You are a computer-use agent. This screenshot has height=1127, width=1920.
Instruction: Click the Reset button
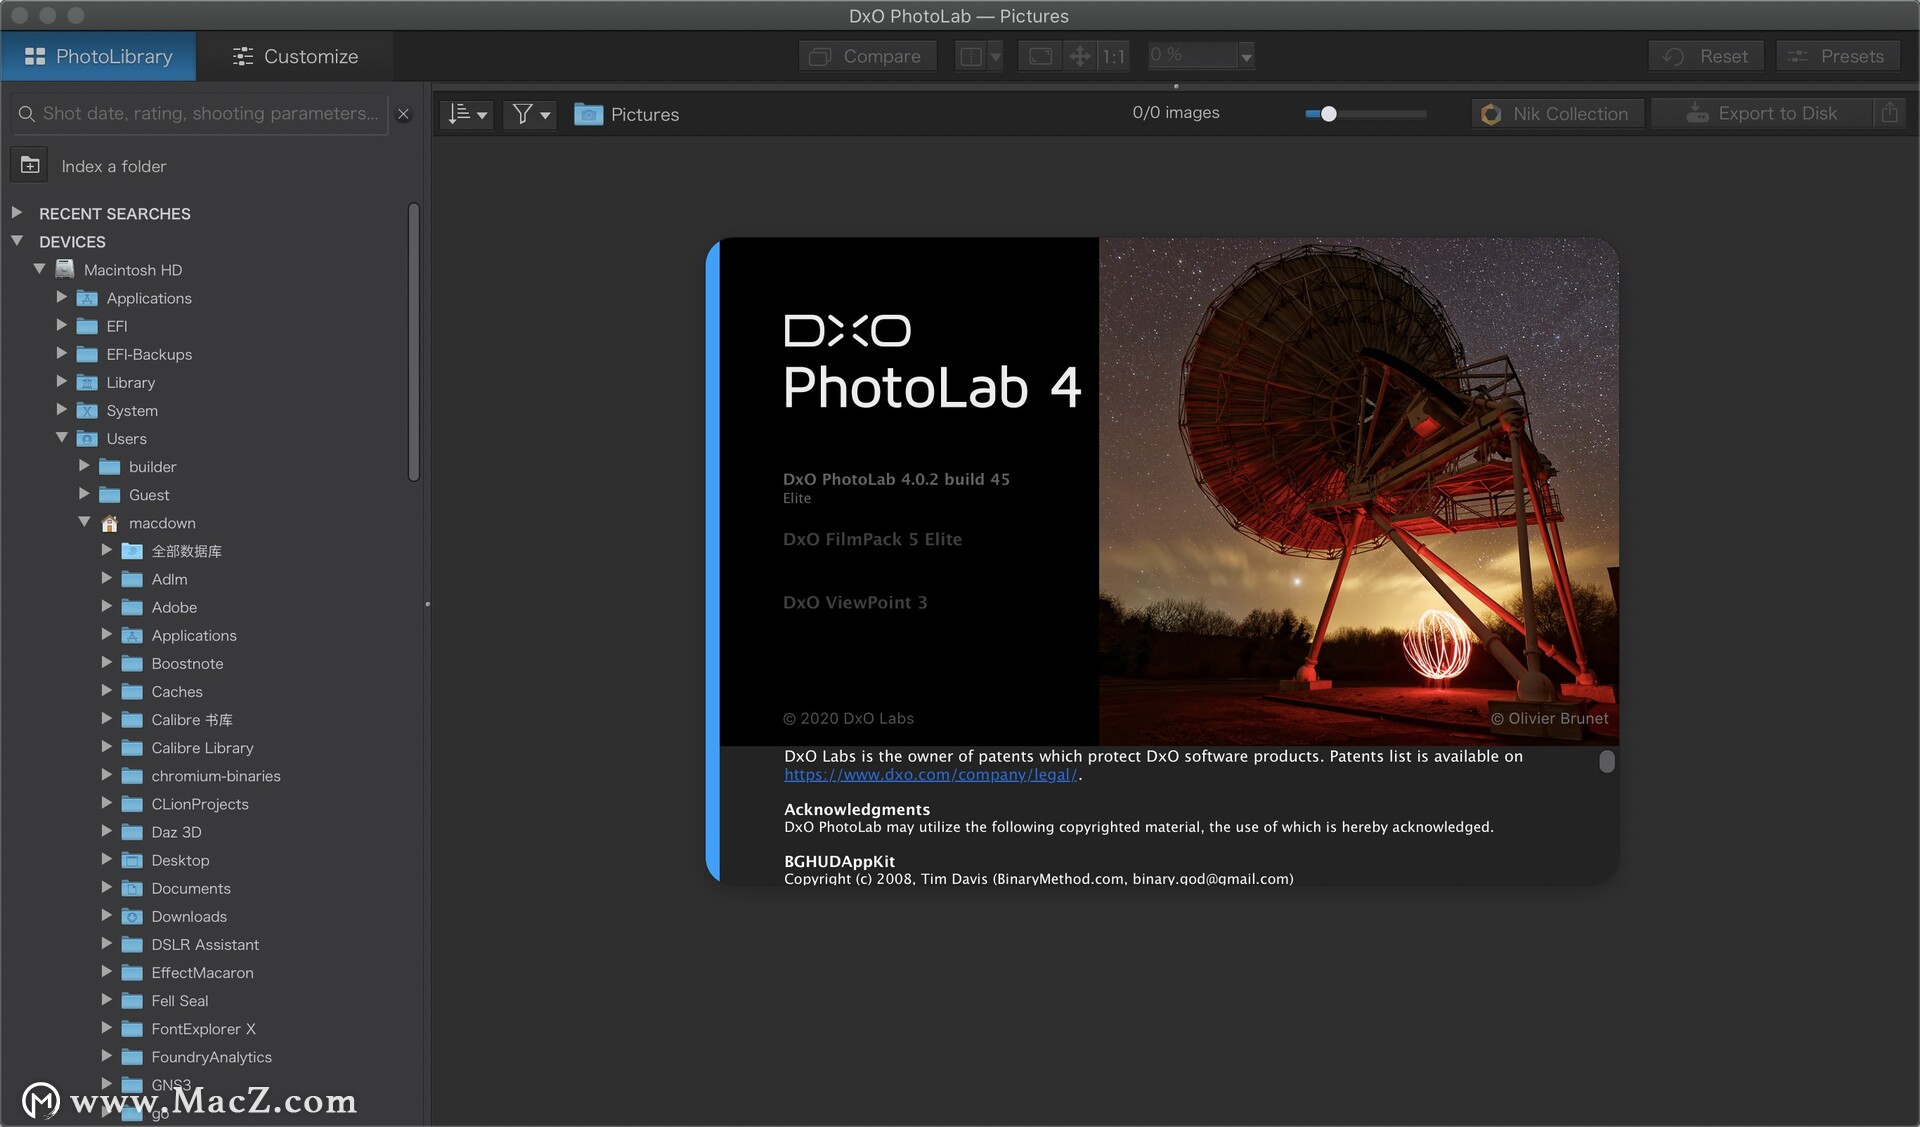tap(1706, 56)
